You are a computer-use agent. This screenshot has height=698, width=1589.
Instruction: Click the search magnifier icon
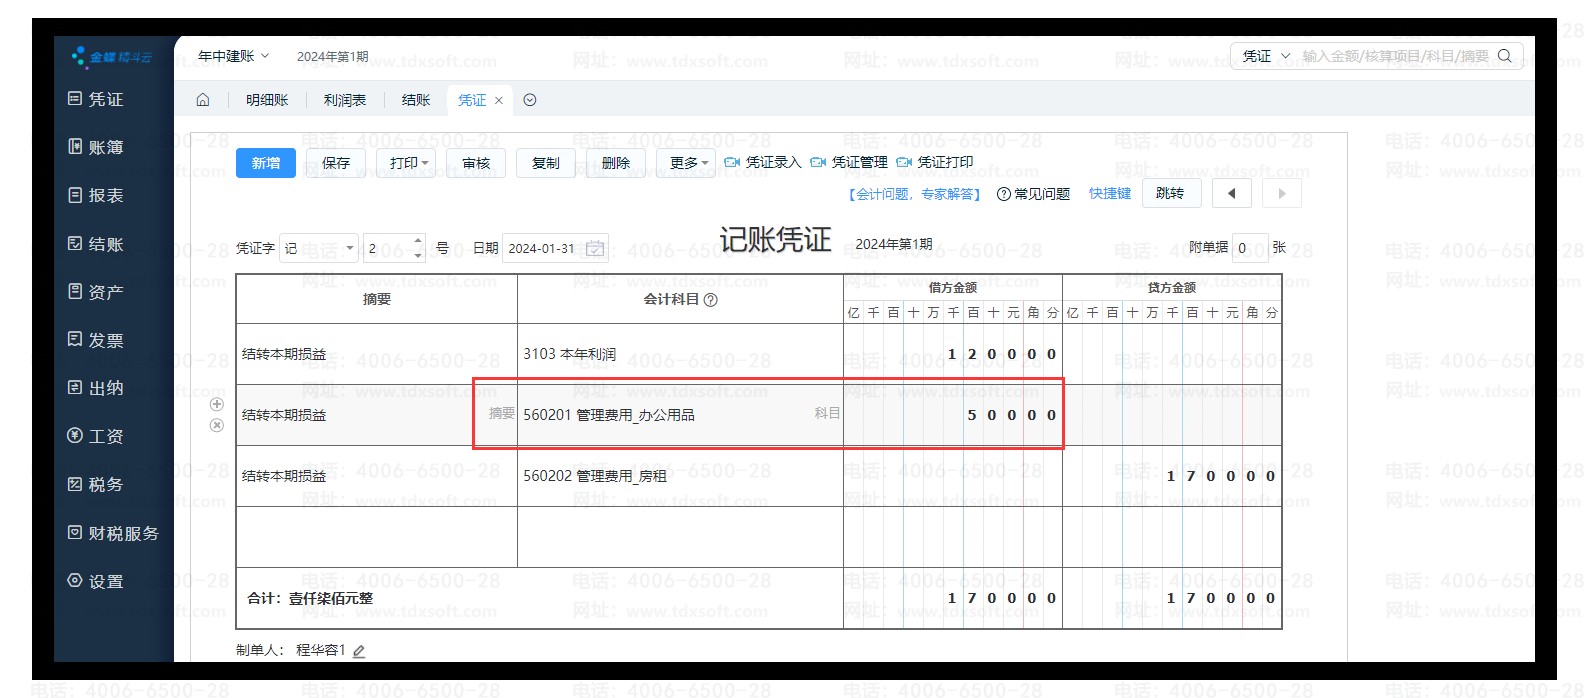coord(1505,56)
